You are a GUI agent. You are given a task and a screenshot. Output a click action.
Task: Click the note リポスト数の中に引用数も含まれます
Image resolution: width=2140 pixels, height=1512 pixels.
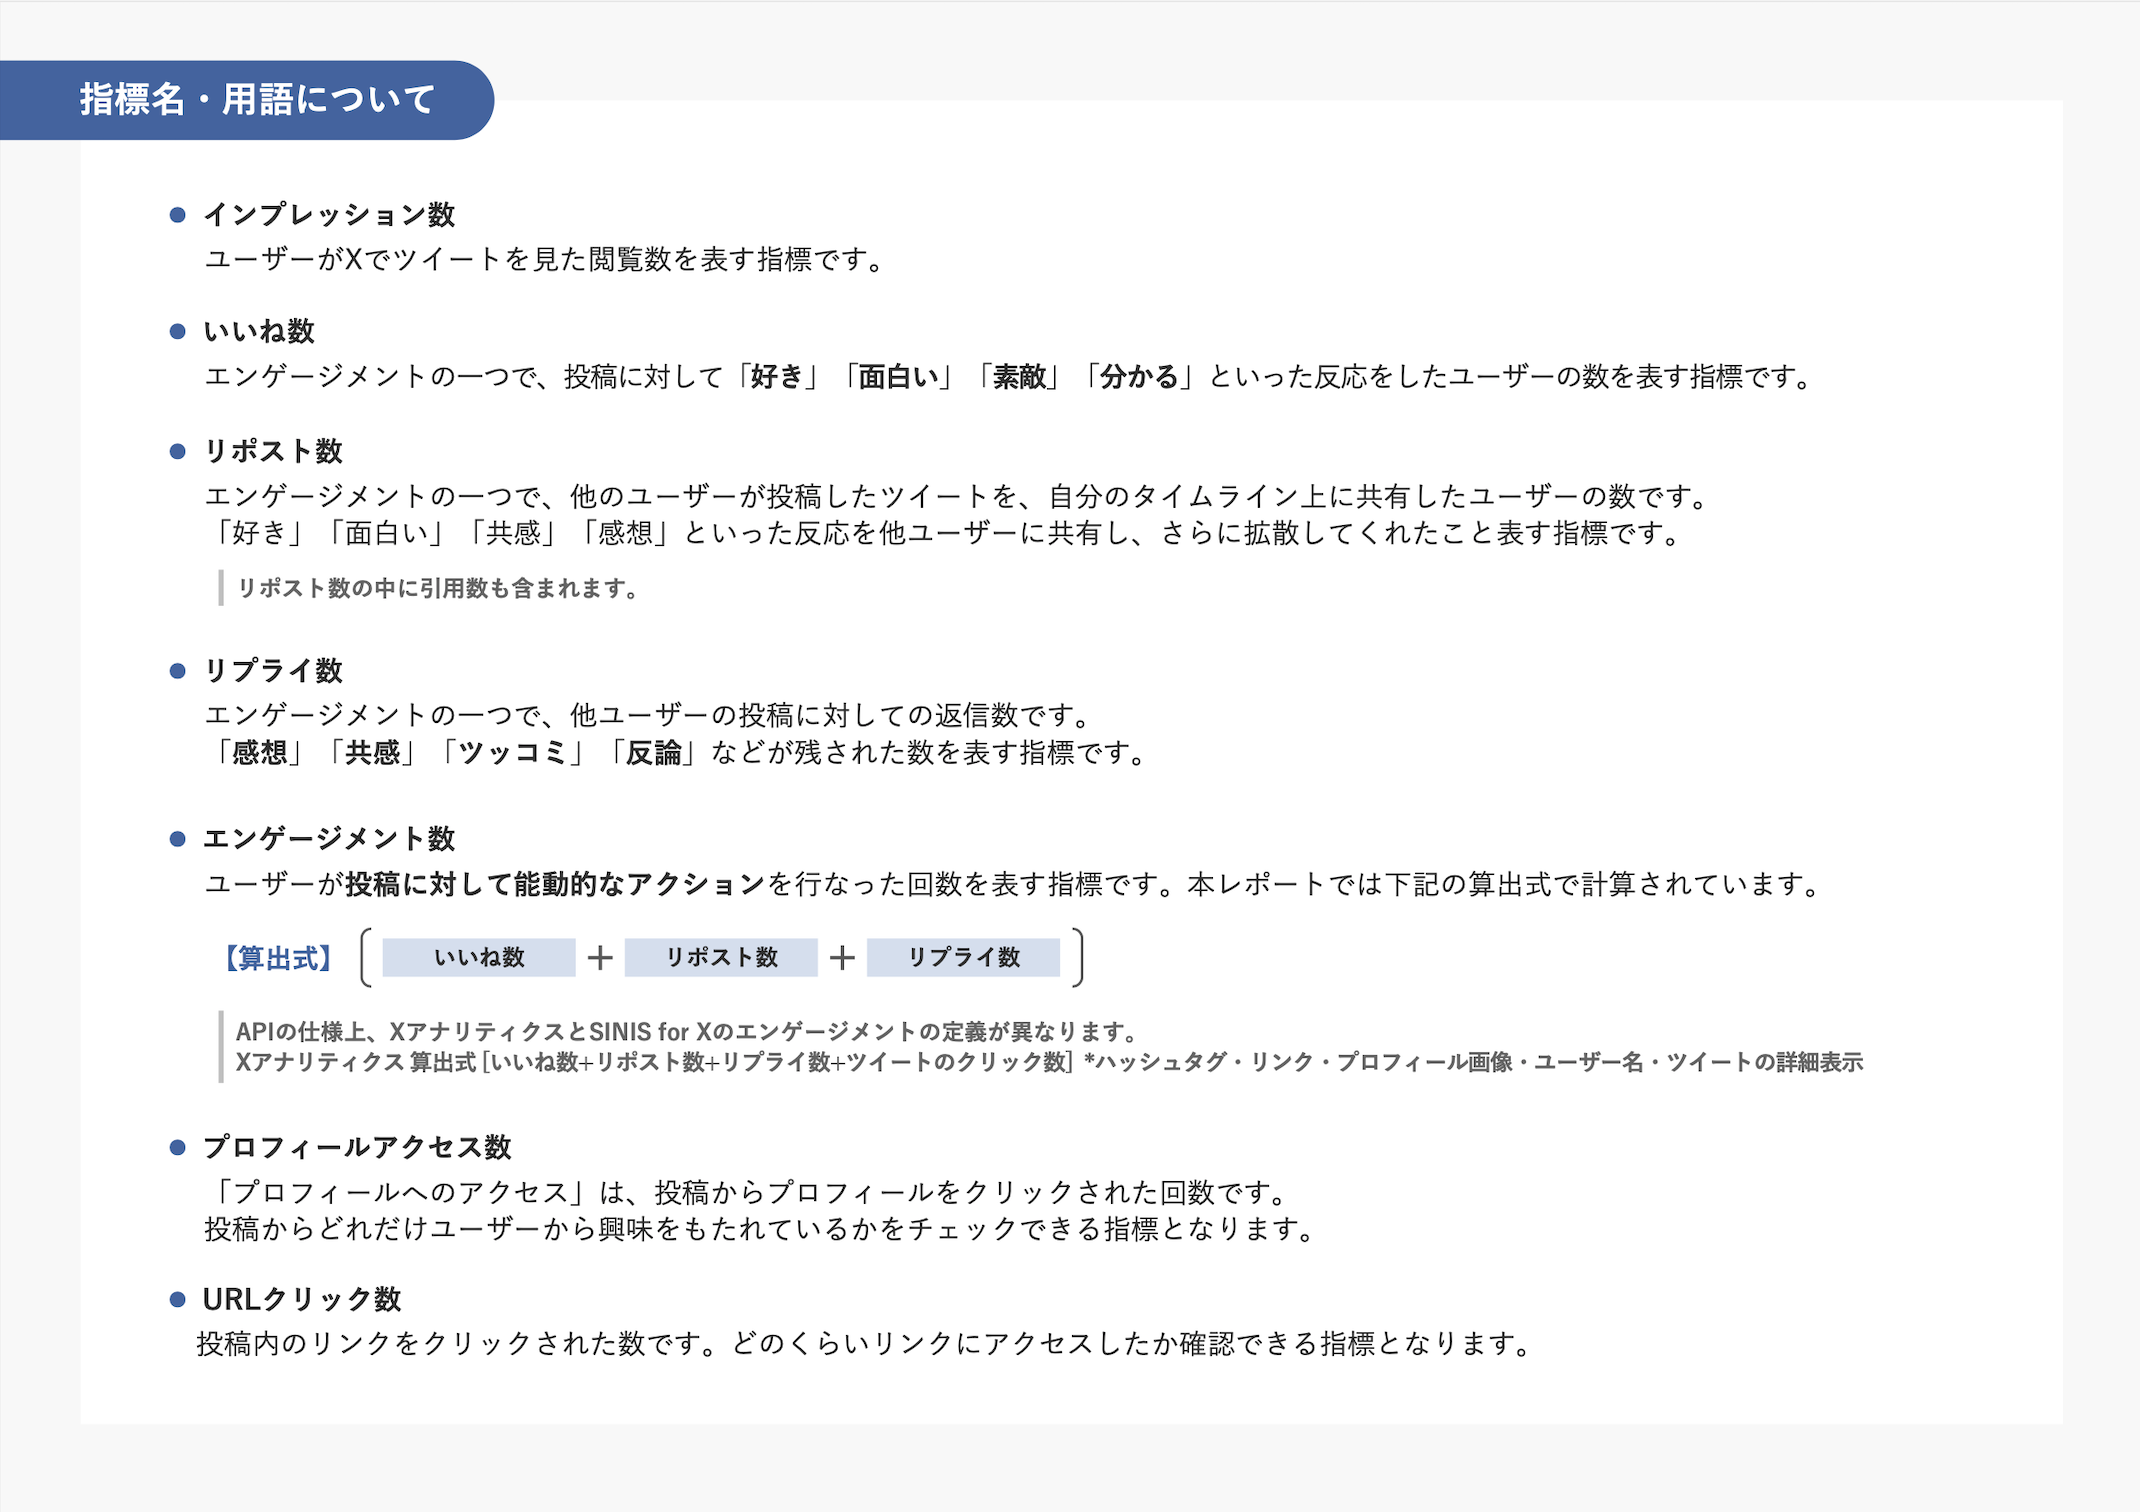point(437,588)
